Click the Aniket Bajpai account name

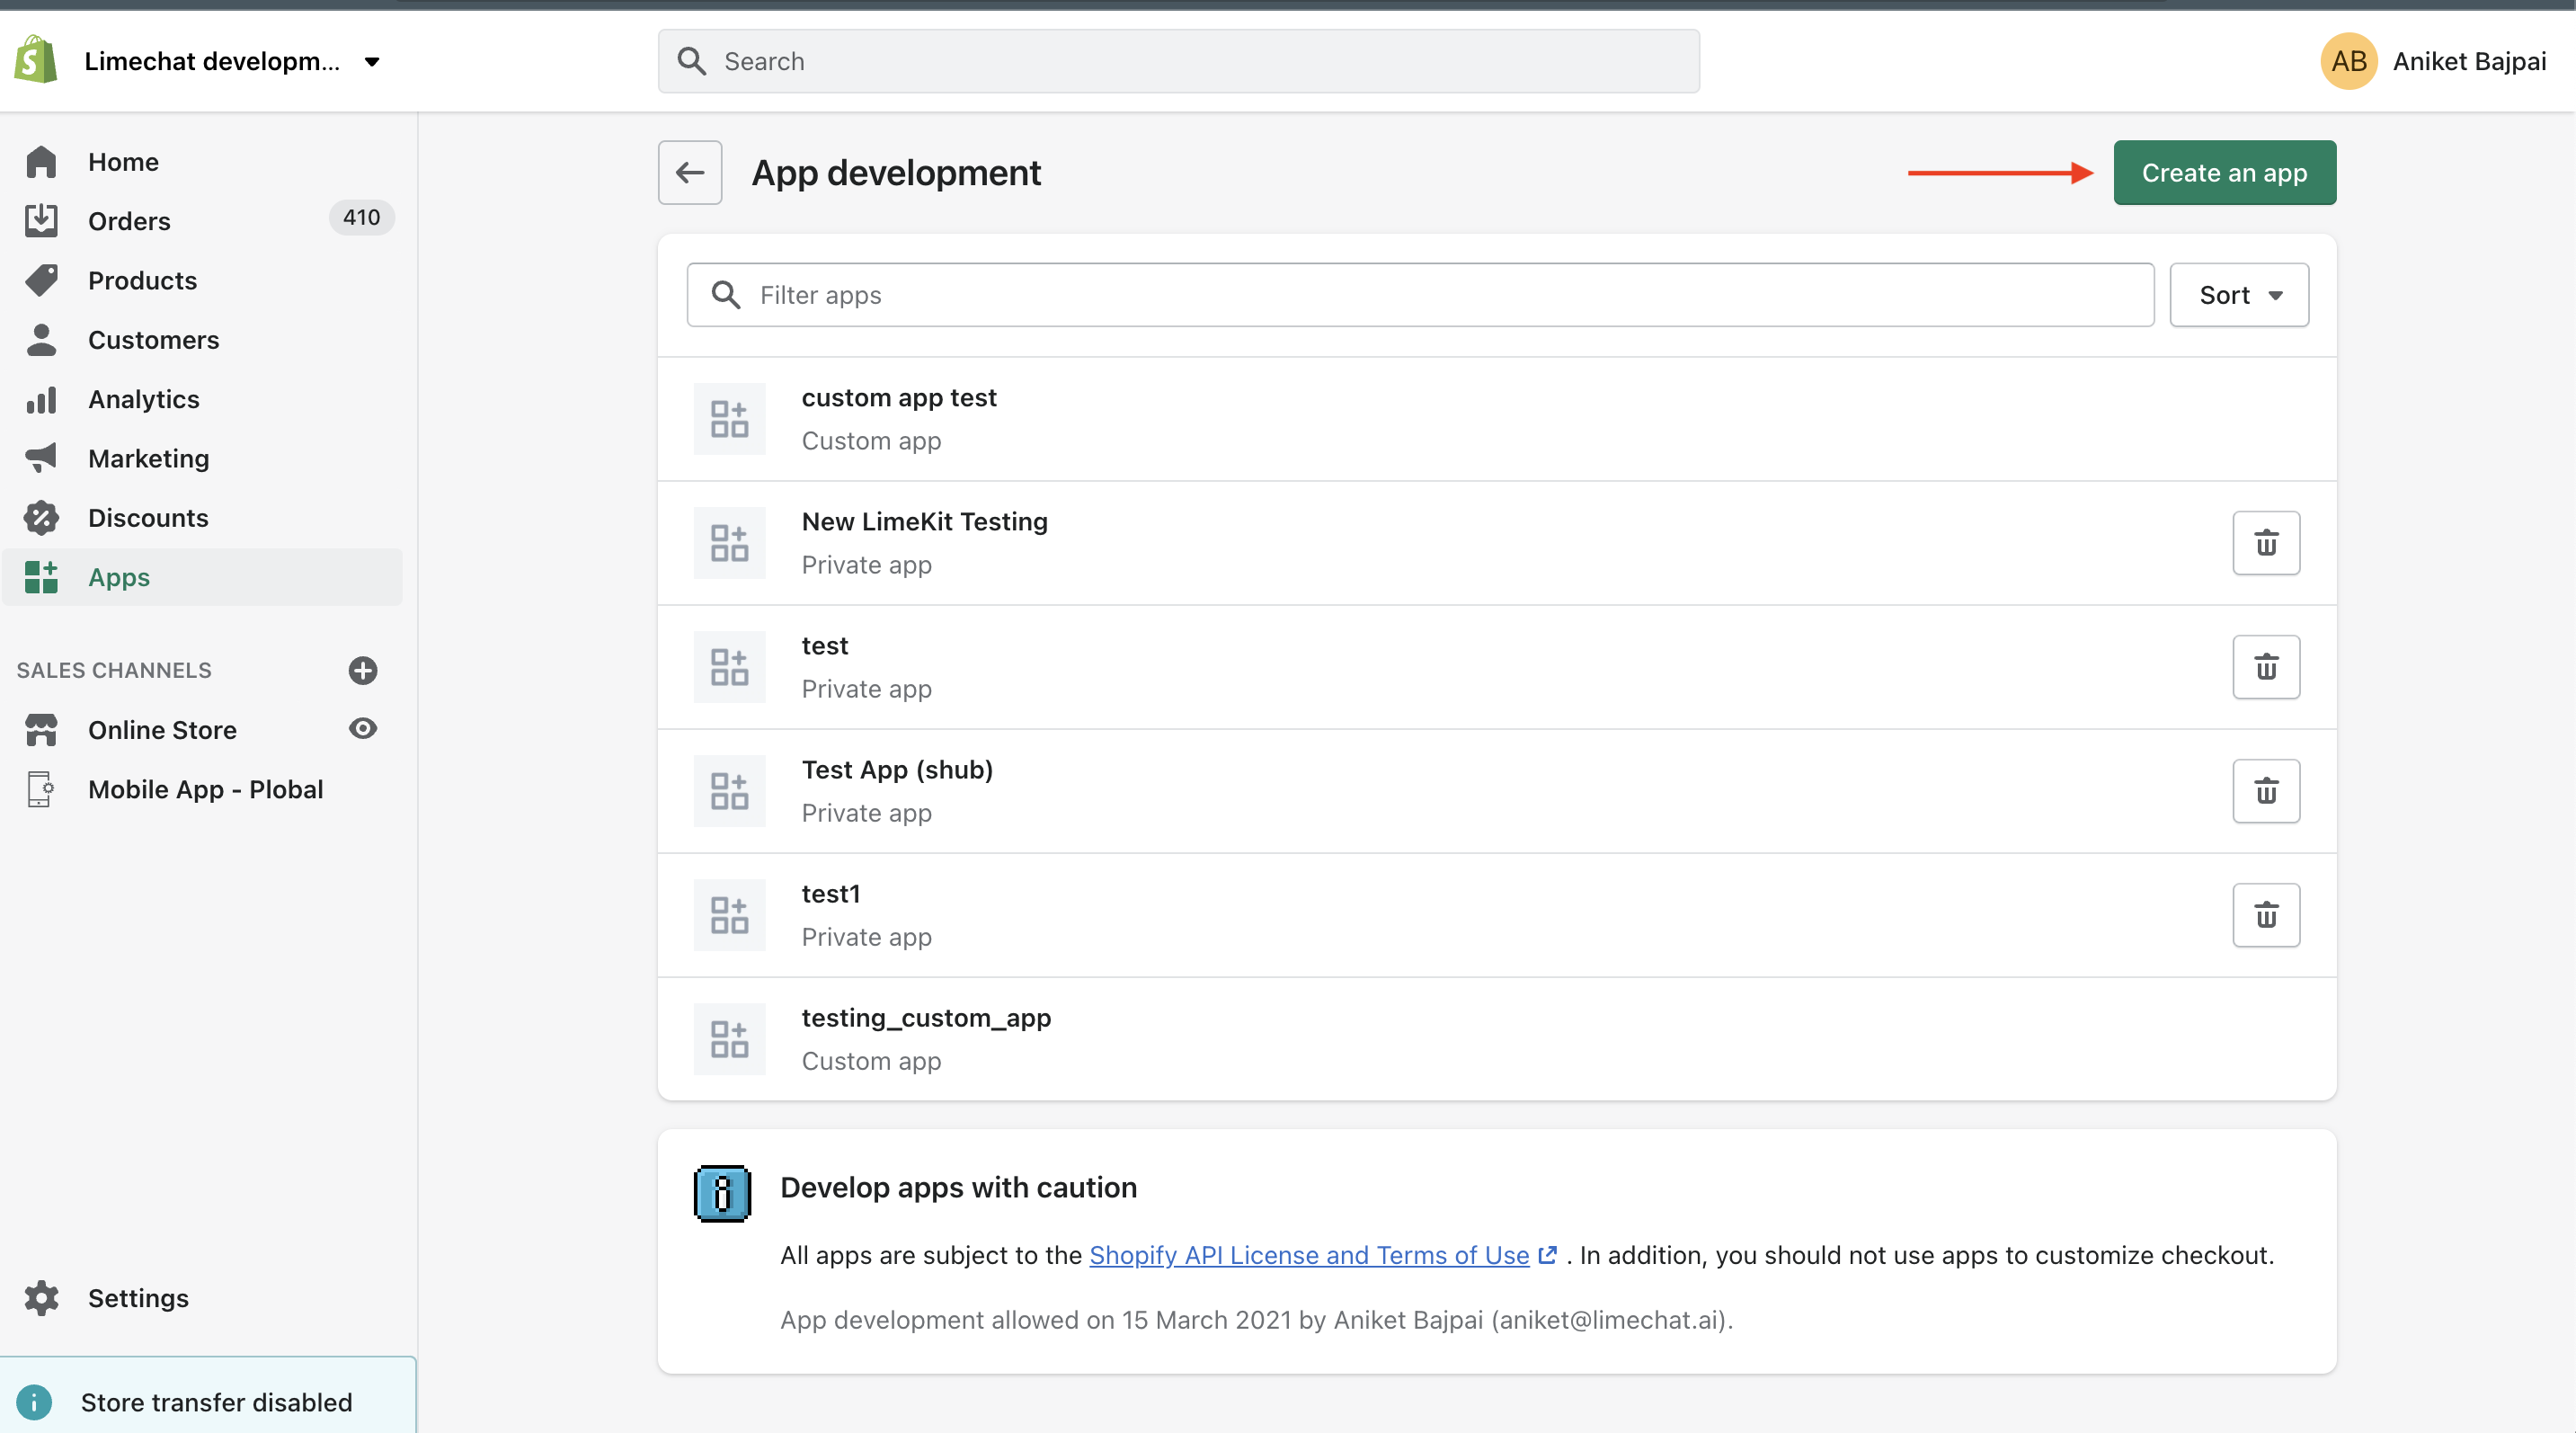[2468, 61]
